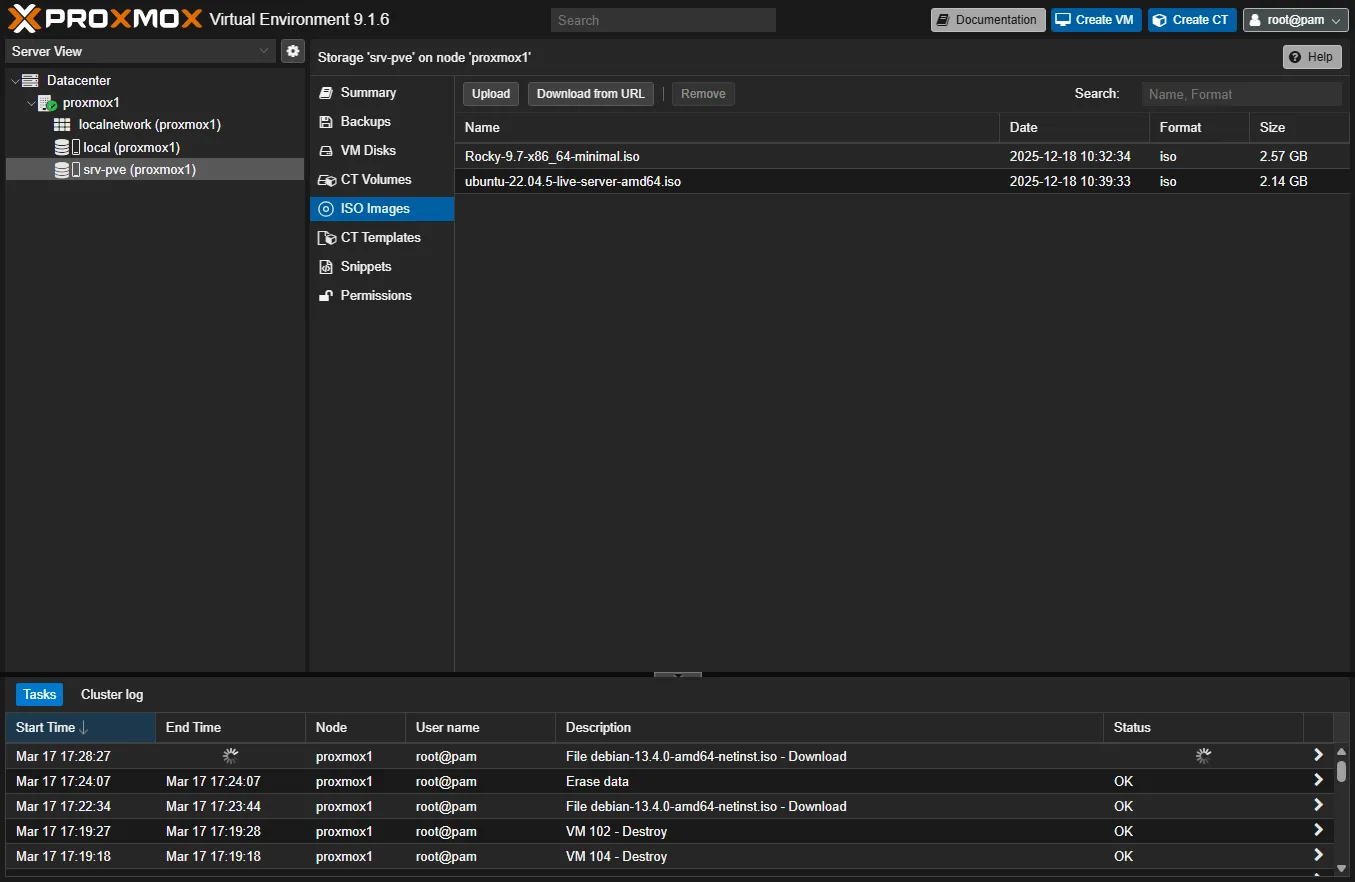
Task: Select Backups in the storage sidebar
Action: 363,121
